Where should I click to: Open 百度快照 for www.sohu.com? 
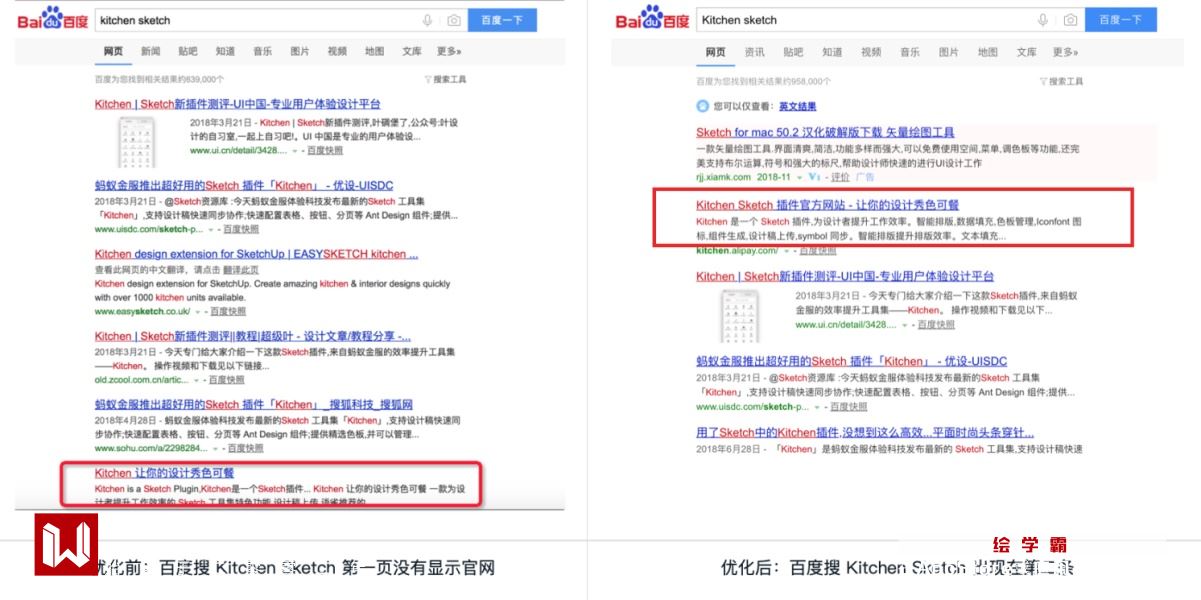pos(245,448)
